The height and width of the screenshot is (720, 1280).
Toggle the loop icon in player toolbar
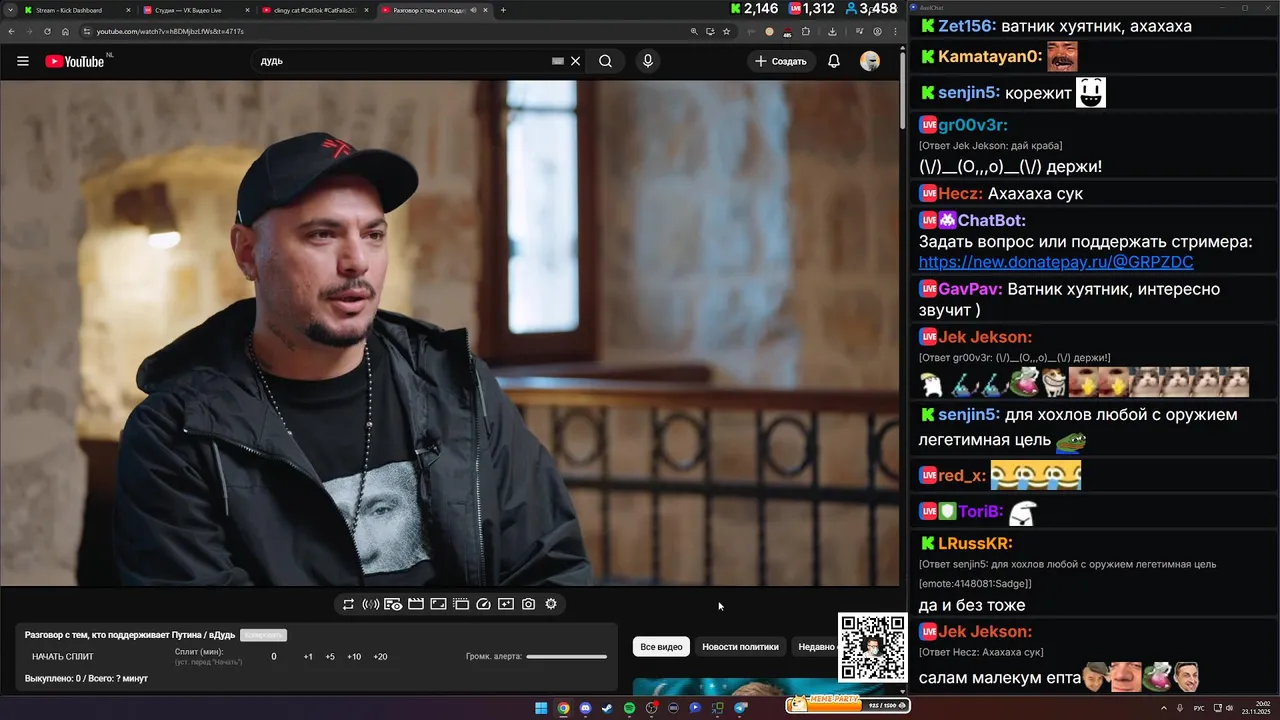click(348, 604)
